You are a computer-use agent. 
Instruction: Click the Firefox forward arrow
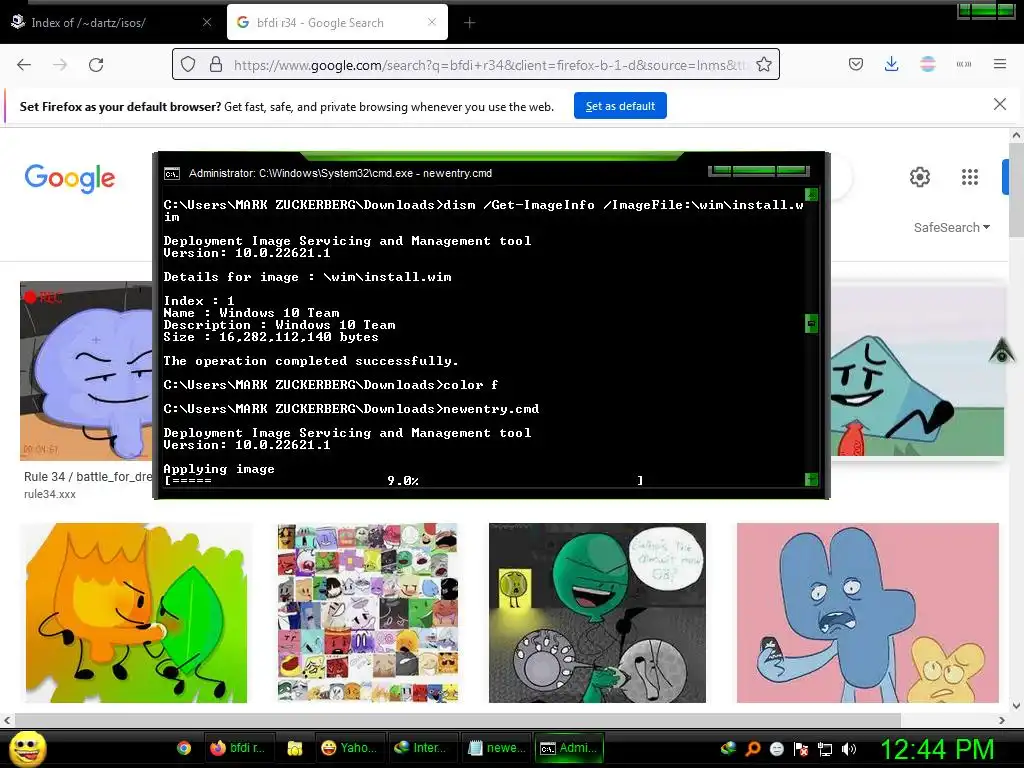click(60, 65)
